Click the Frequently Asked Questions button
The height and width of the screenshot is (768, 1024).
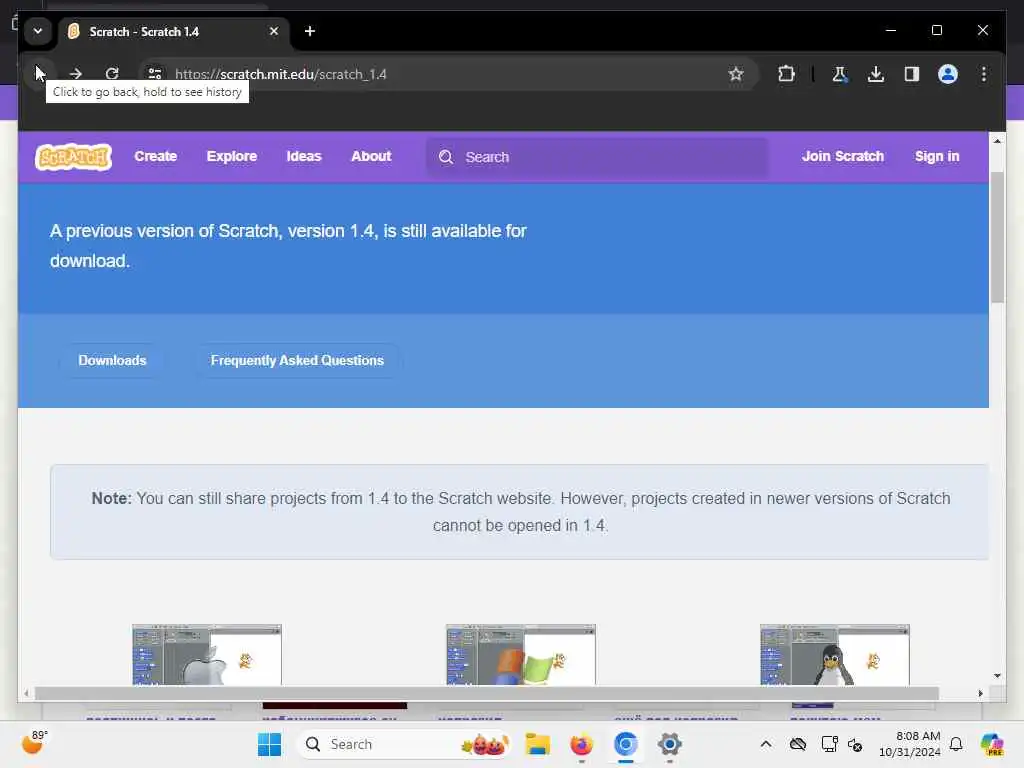click(297, 360)
